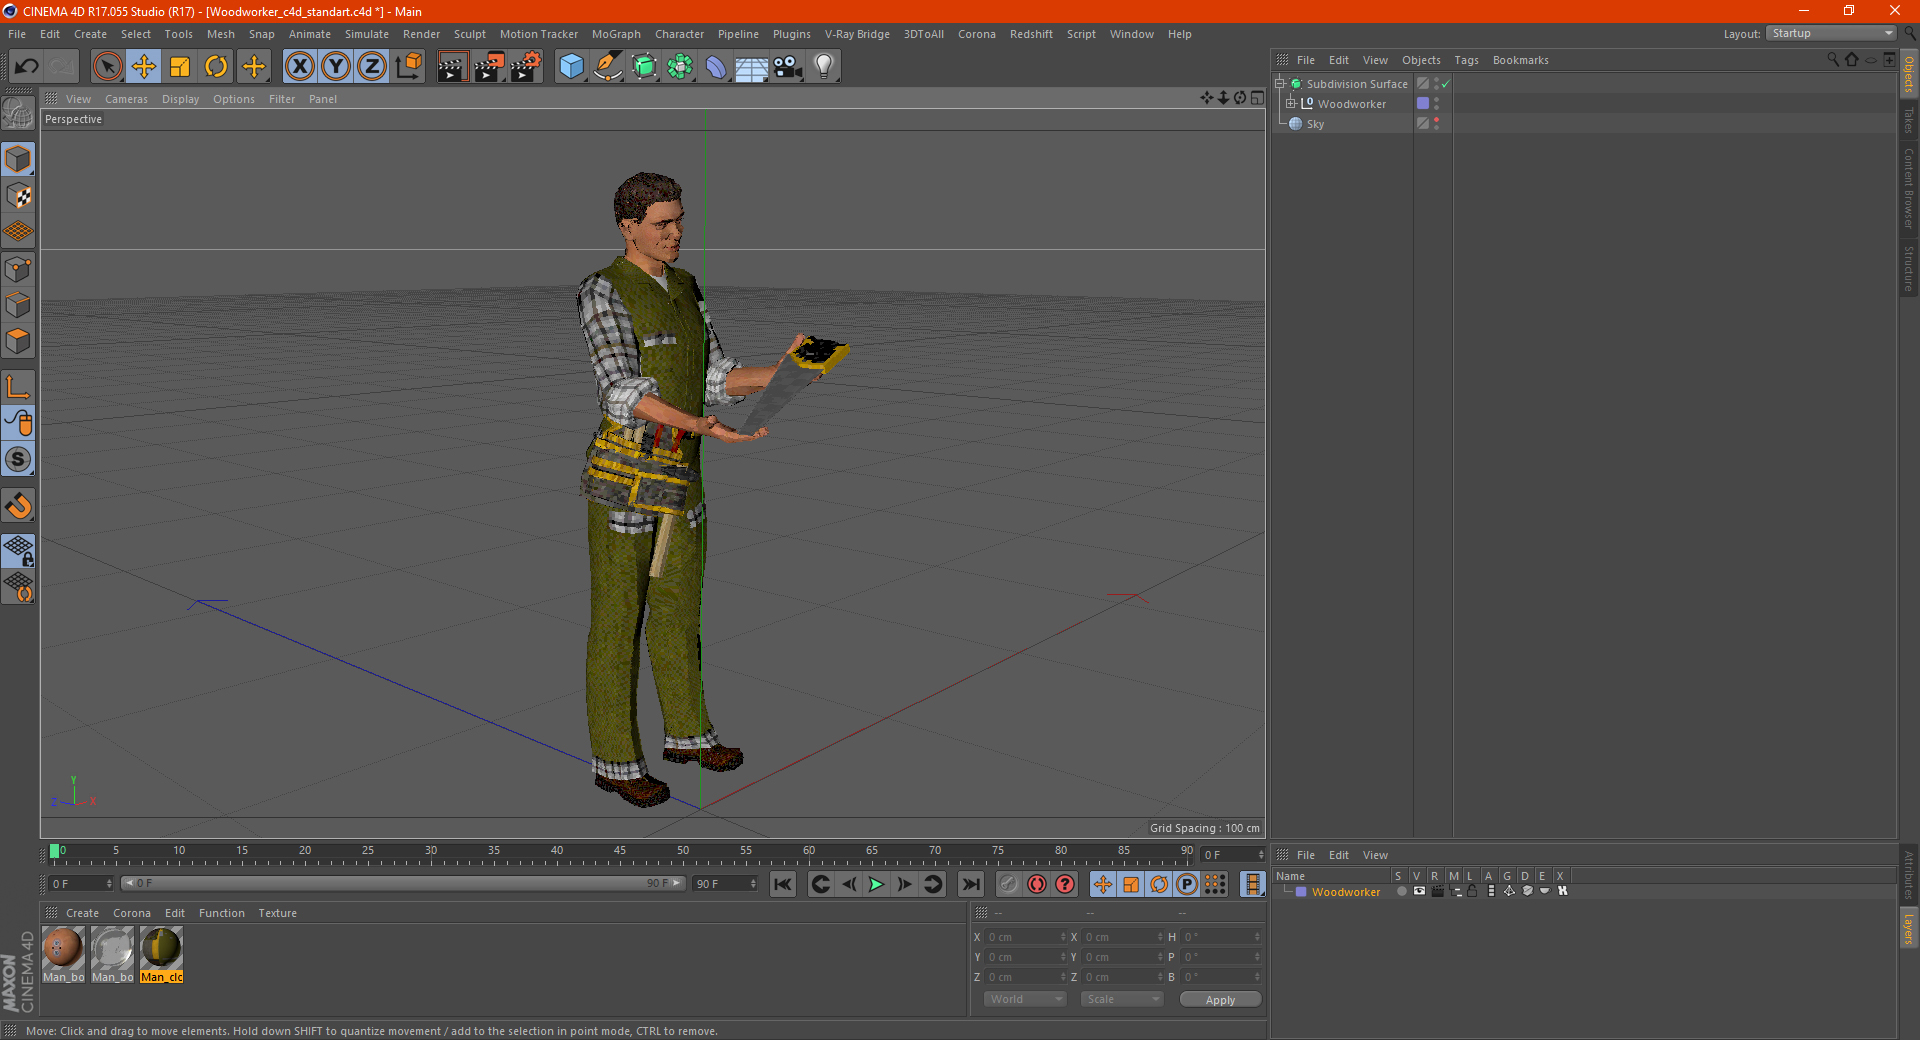1920x1040 pixels.
Task: Toggle Enable Snap
Action: tap(18, 506)
